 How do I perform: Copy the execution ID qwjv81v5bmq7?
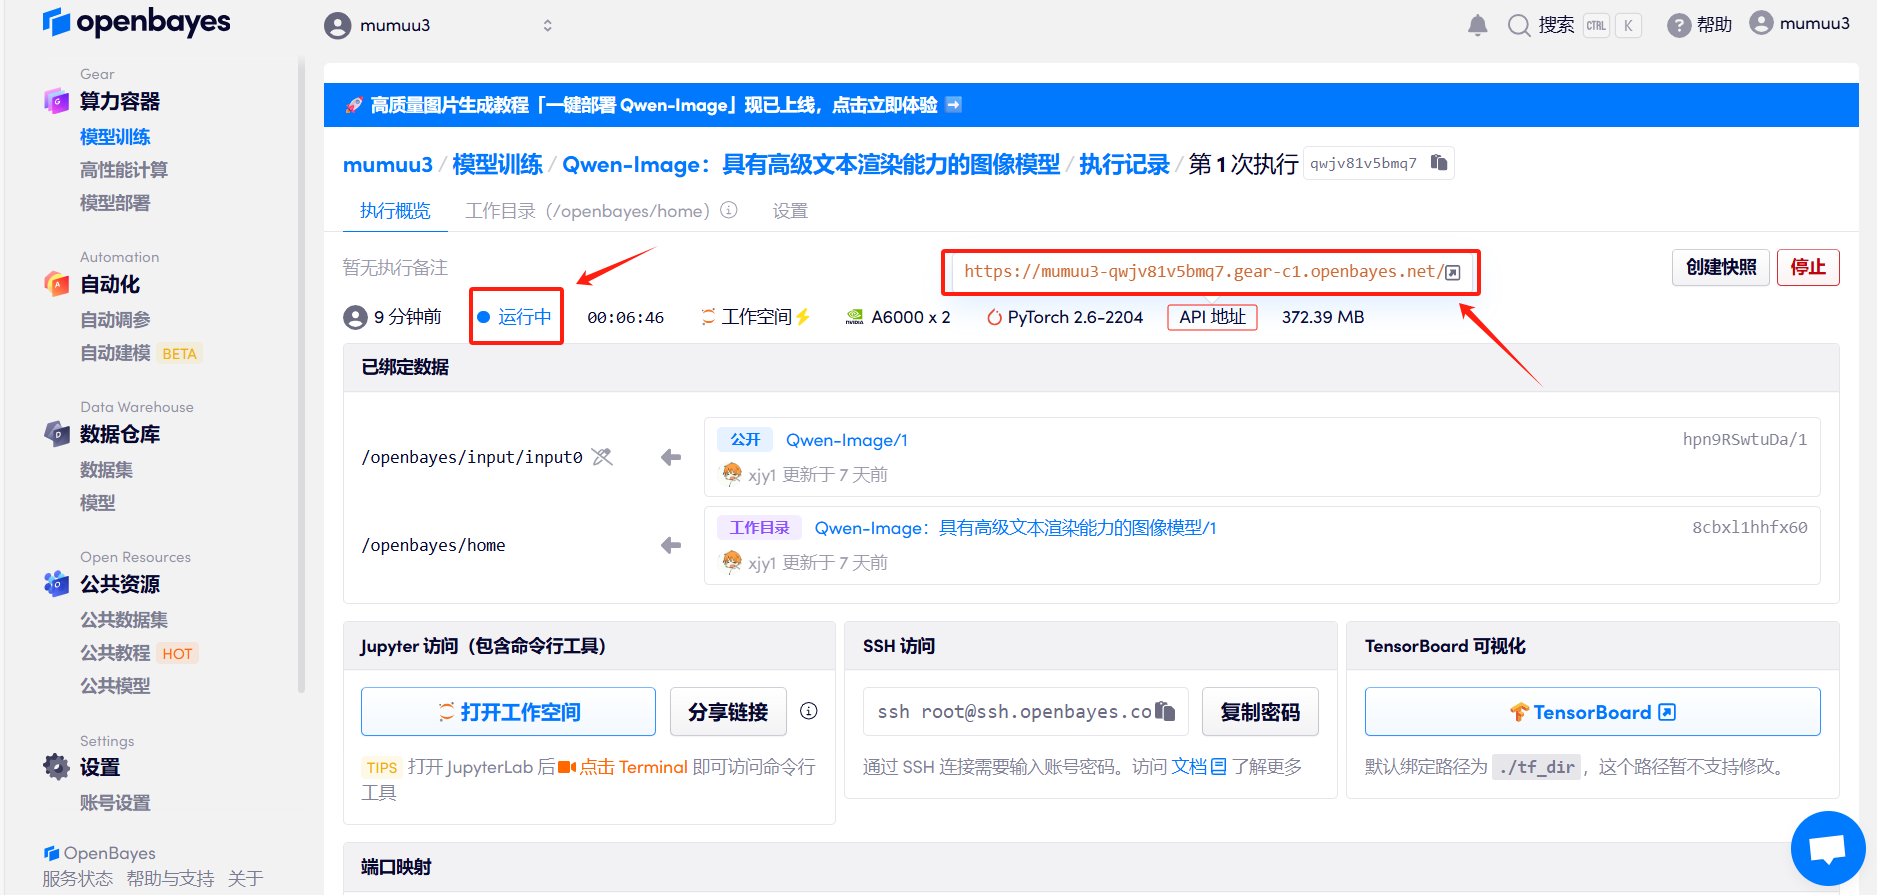(x=1439, y=162)
